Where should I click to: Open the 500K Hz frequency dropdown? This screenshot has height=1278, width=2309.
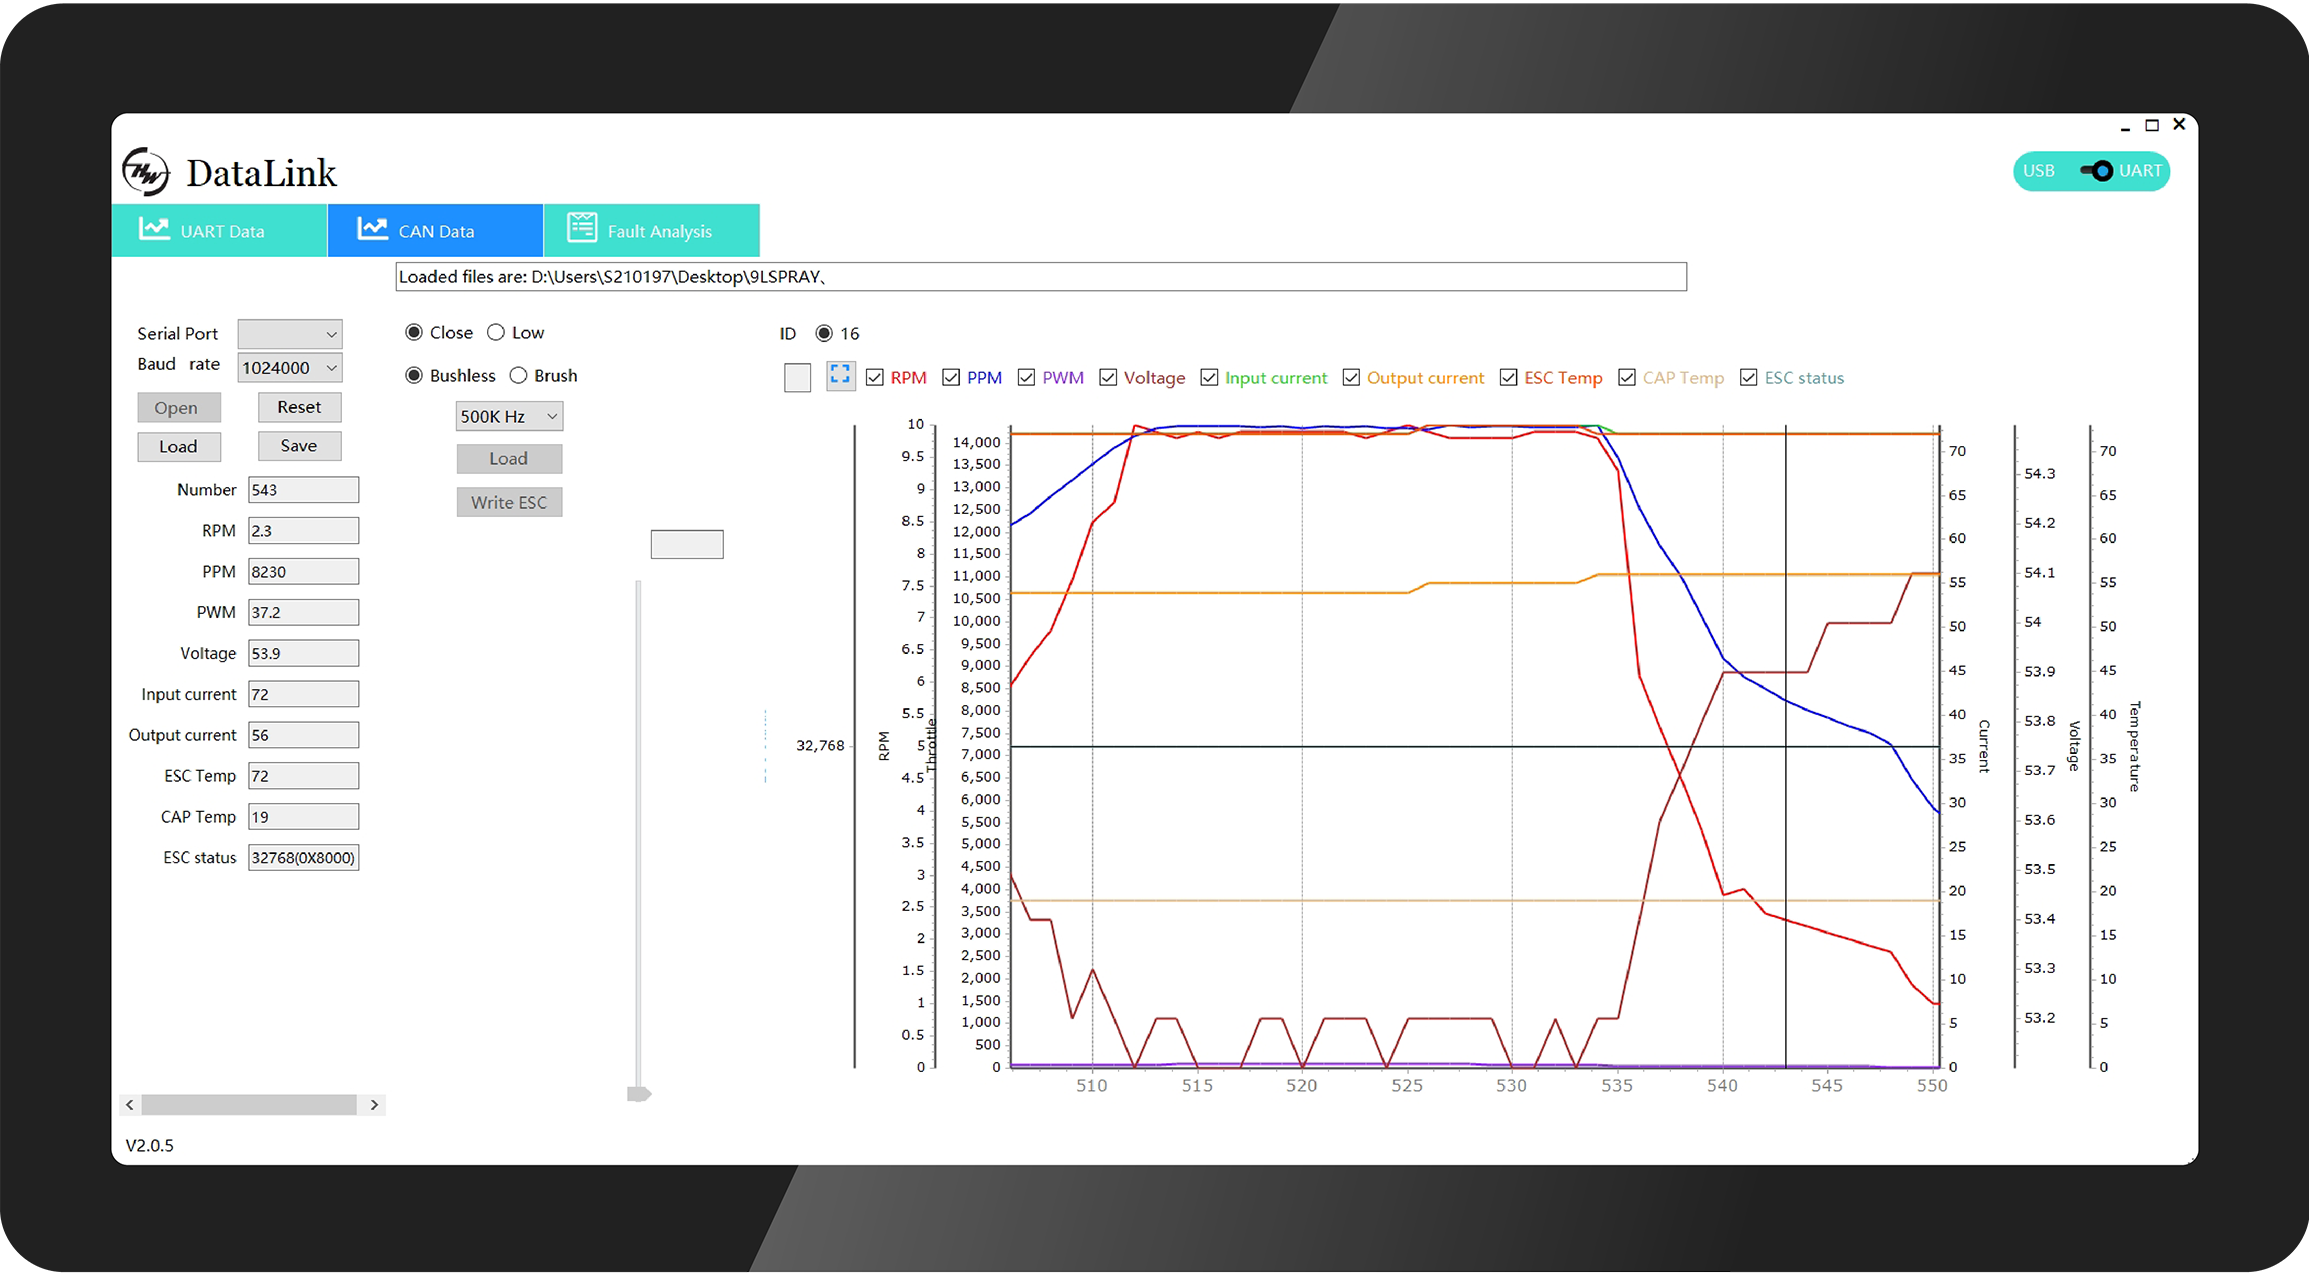pos(509,417)
